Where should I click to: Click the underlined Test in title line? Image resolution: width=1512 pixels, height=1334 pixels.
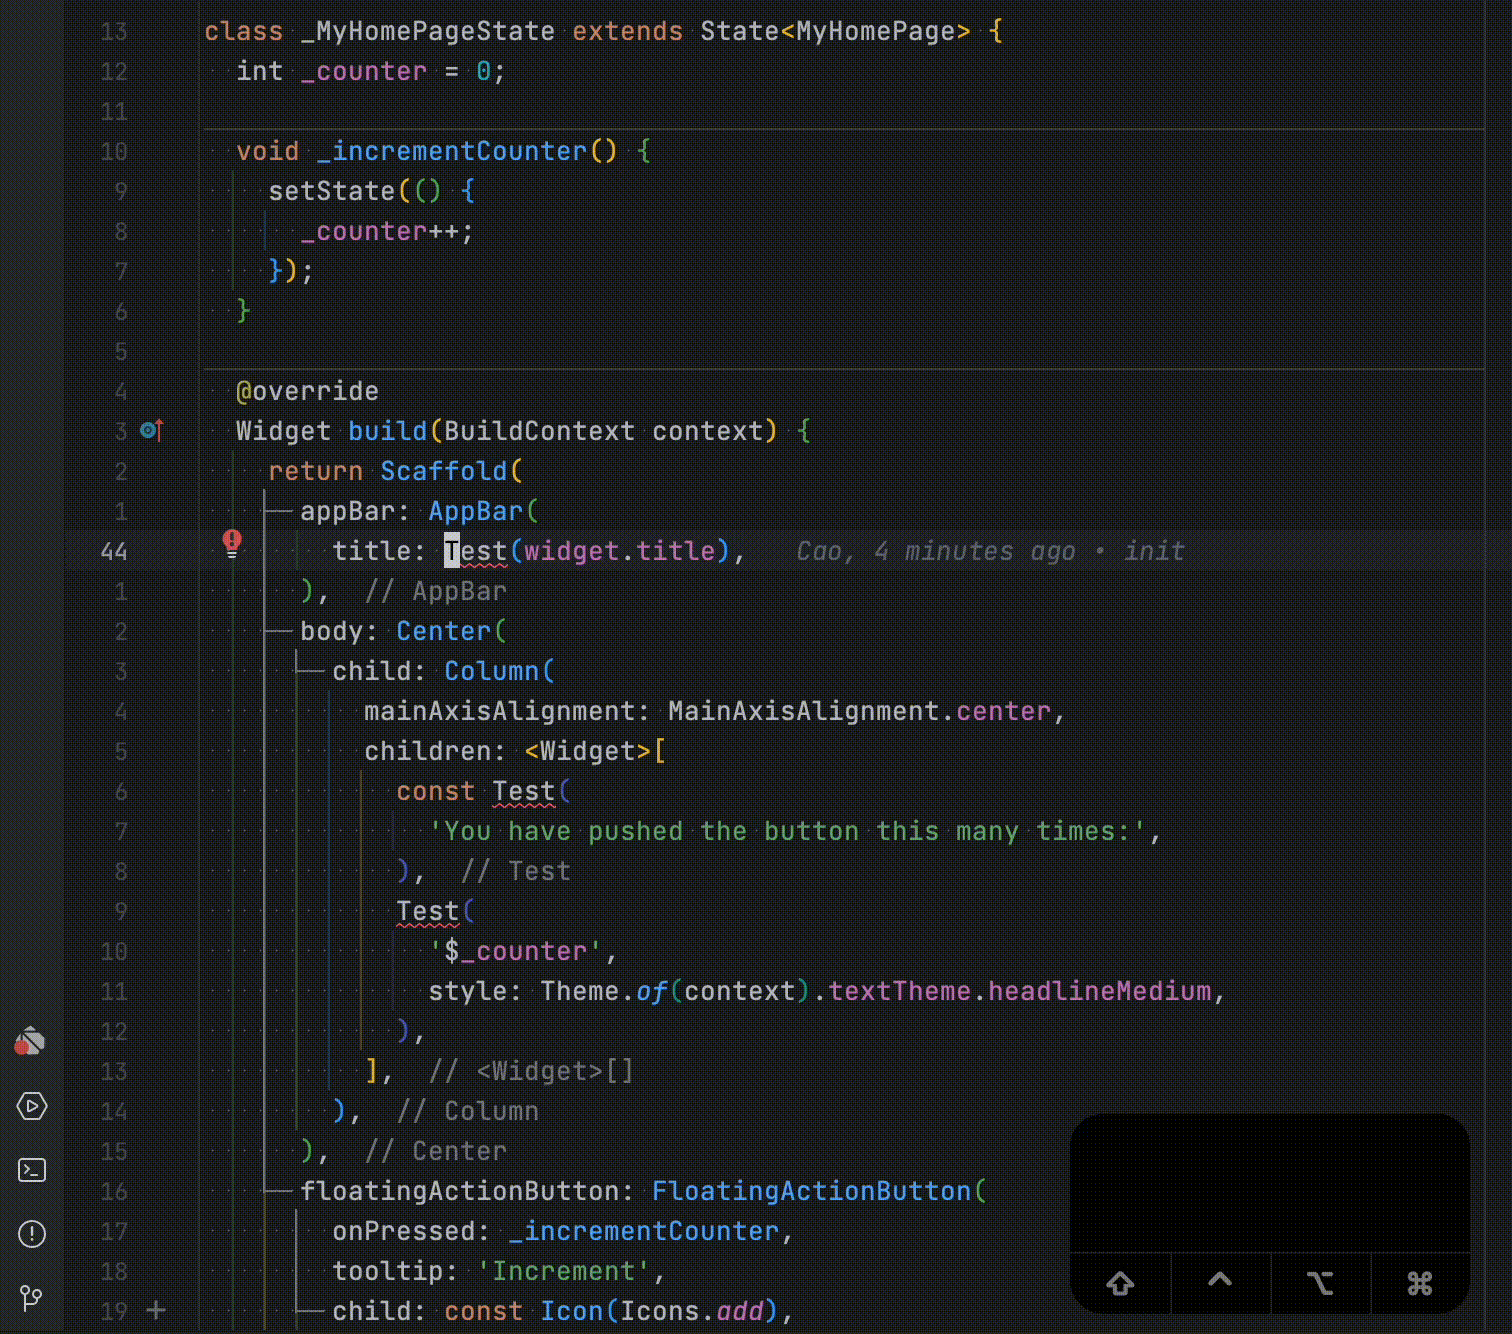[x=476, y=551]
